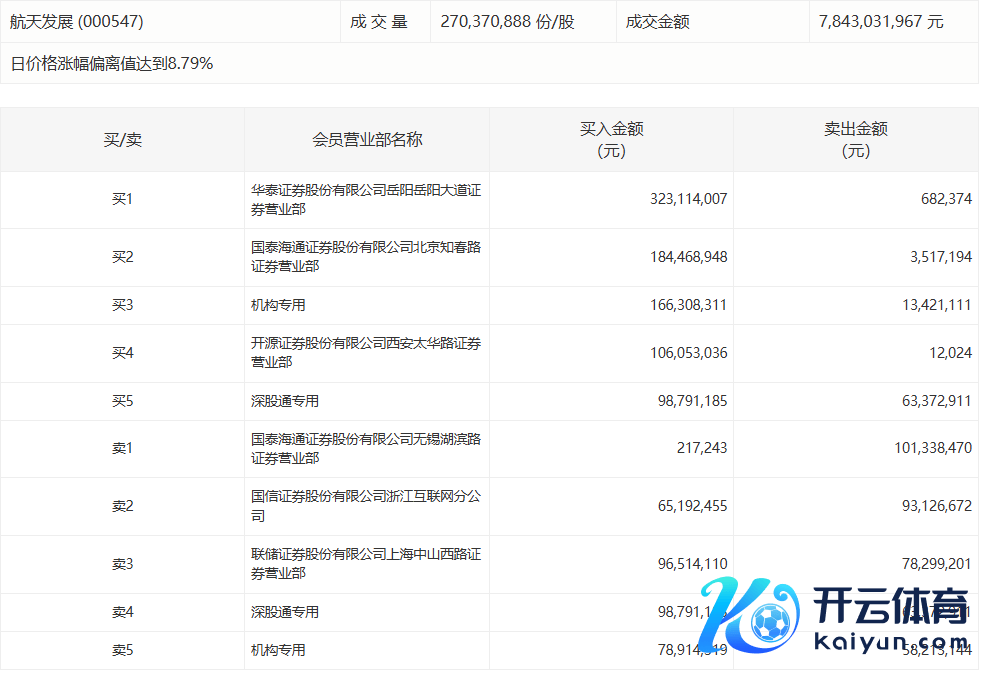The width and height of the screenshot is (983, 675).
Task: Click the 买/卖 column header
Action: point(122,140)
